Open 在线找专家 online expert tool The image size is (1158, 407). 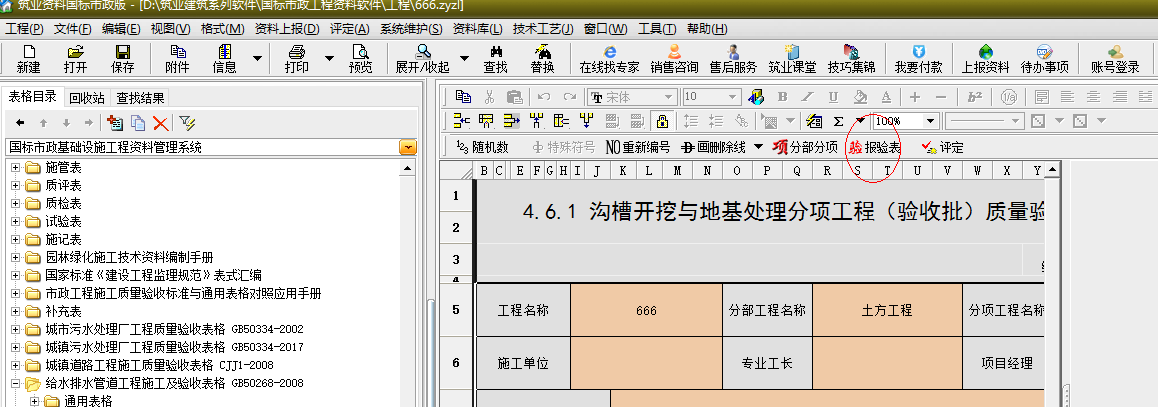[608, 58]
